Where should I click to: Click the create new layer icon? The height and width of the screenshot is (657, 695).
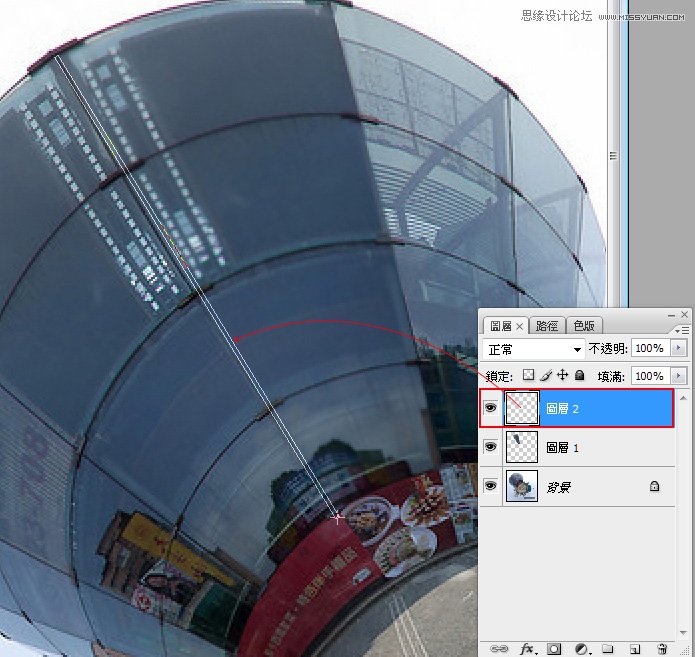tap(634, 649)
